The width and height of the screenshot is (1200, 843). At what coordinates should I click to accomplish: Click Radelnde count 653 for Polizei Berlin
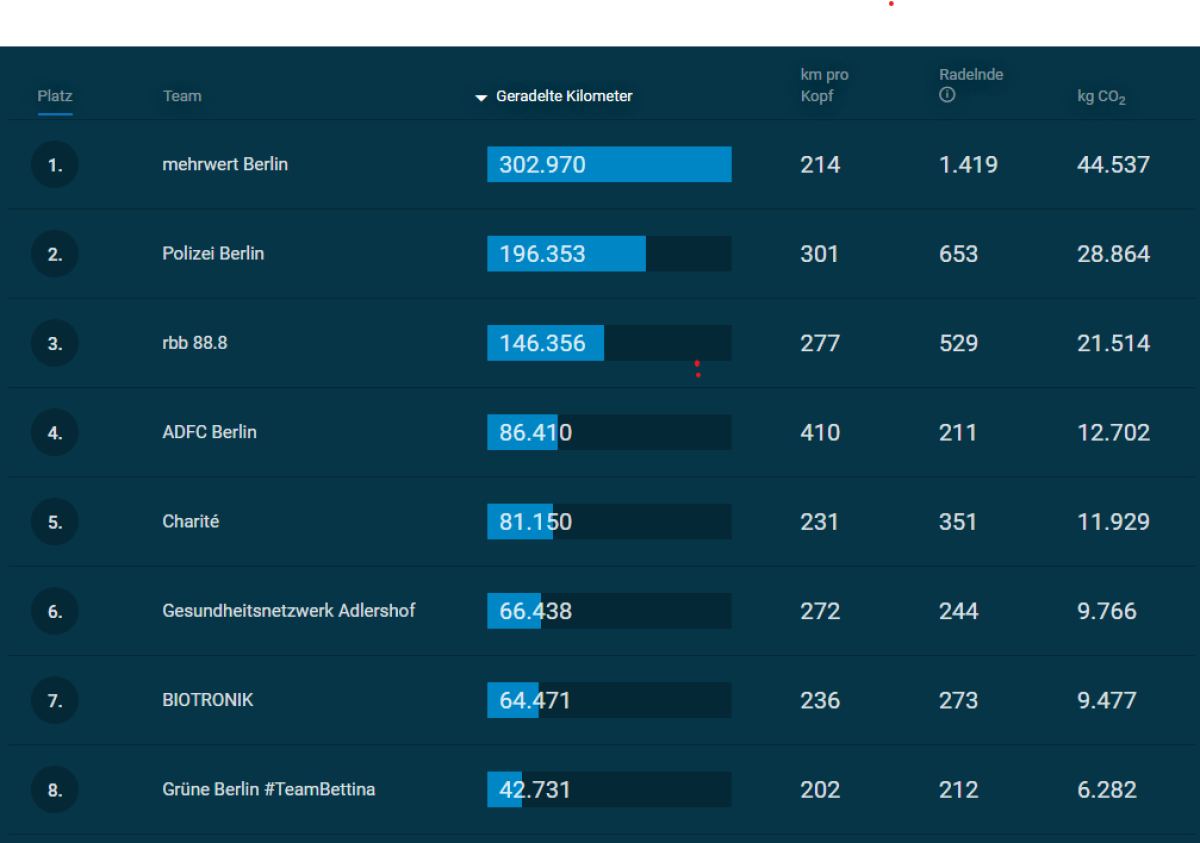958,254
